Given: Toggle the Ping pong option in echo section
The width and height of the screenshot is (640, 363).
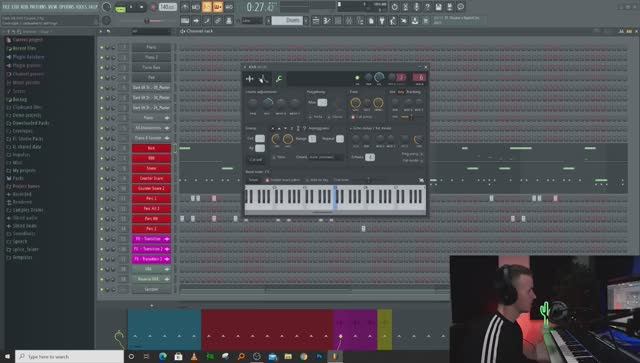Looking at the screenshot, I should point(422,154).
